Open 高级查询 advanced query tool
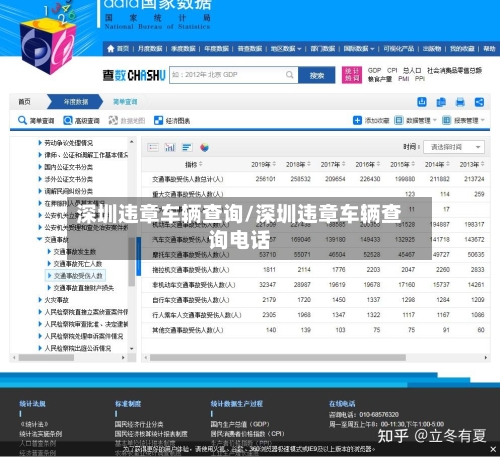500x457 pixels. [x=81, y=121]
